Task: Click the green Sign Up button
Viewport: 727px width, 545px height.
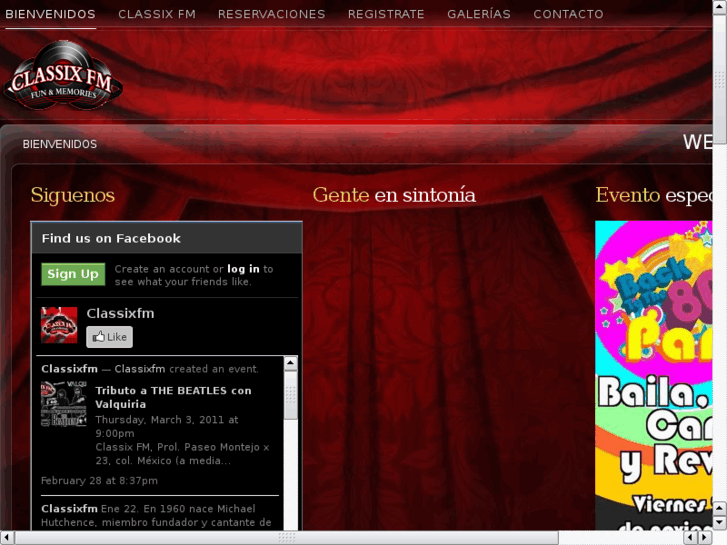Action: 73,274
